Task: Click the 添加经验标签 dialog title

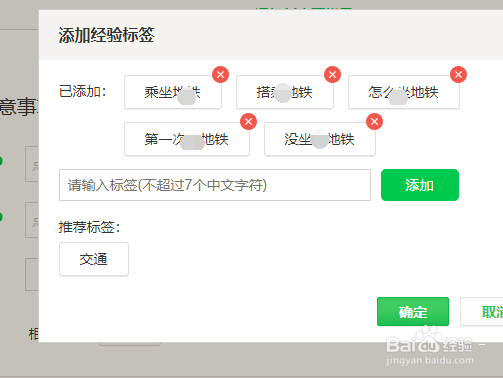Action: point(106,35)
